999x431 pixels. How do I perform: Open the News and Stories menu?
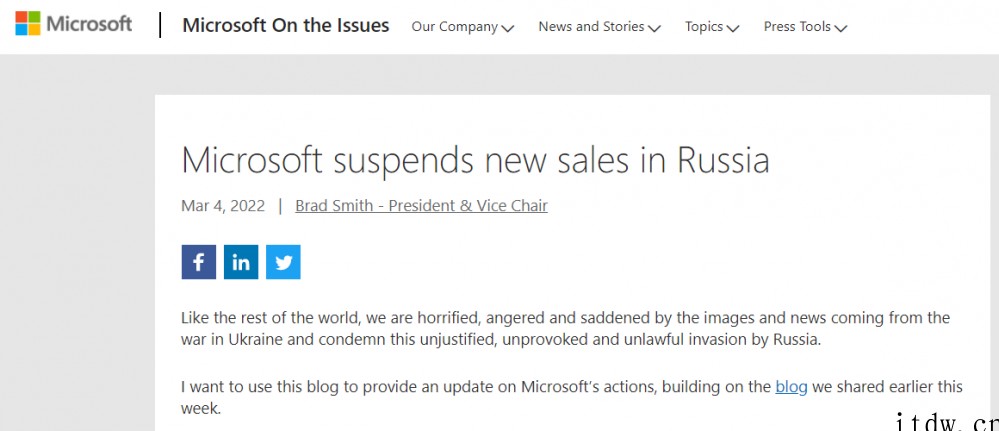pyautogui.click(x=591, y=27)
